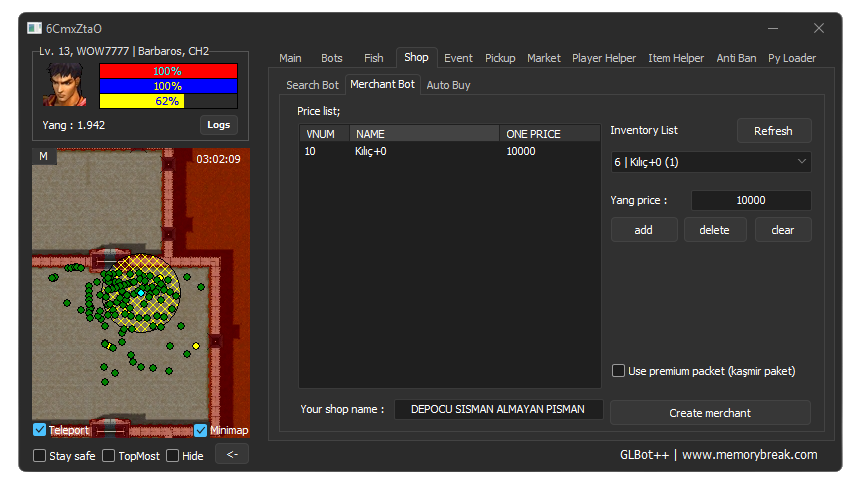Close the 6CmxZtaO window
The height and width of the screenshot is (498, 857).
[819, 28]
